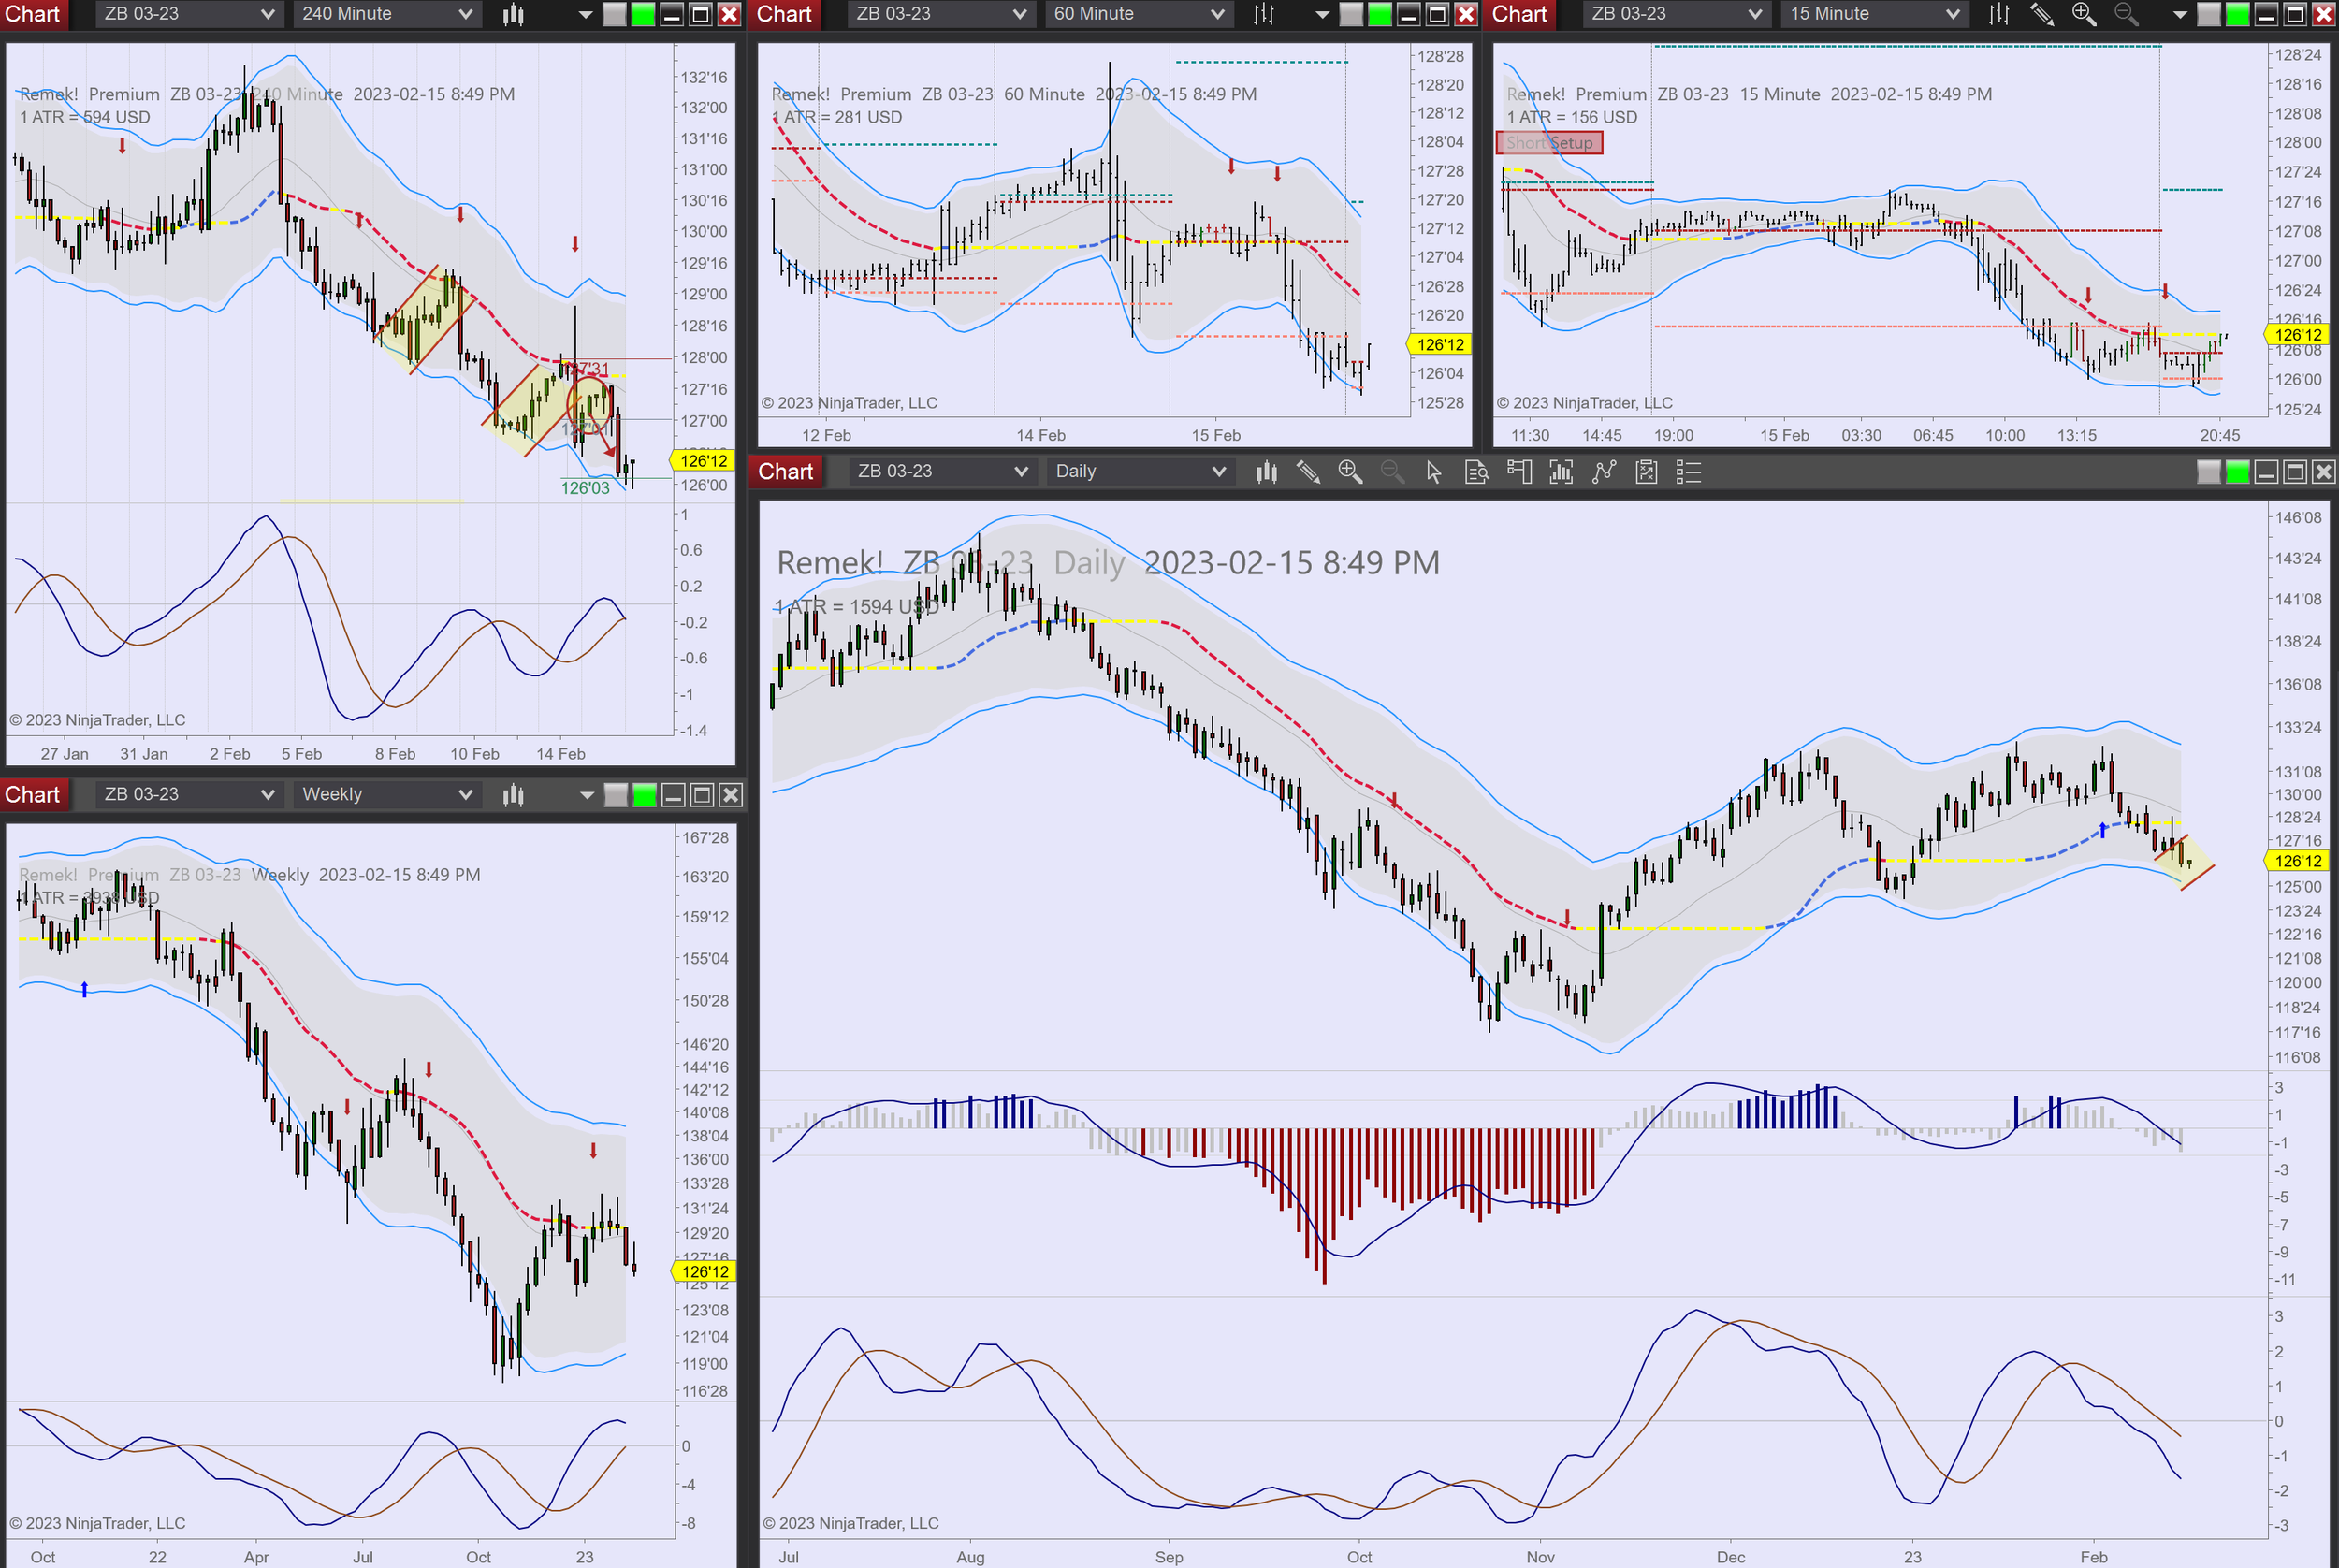Image resolution: width=2339 pixels, height=1568 pixels.
Task: Open Chart Trader icon in Daily toolbar
Action: pos(1519,472)
